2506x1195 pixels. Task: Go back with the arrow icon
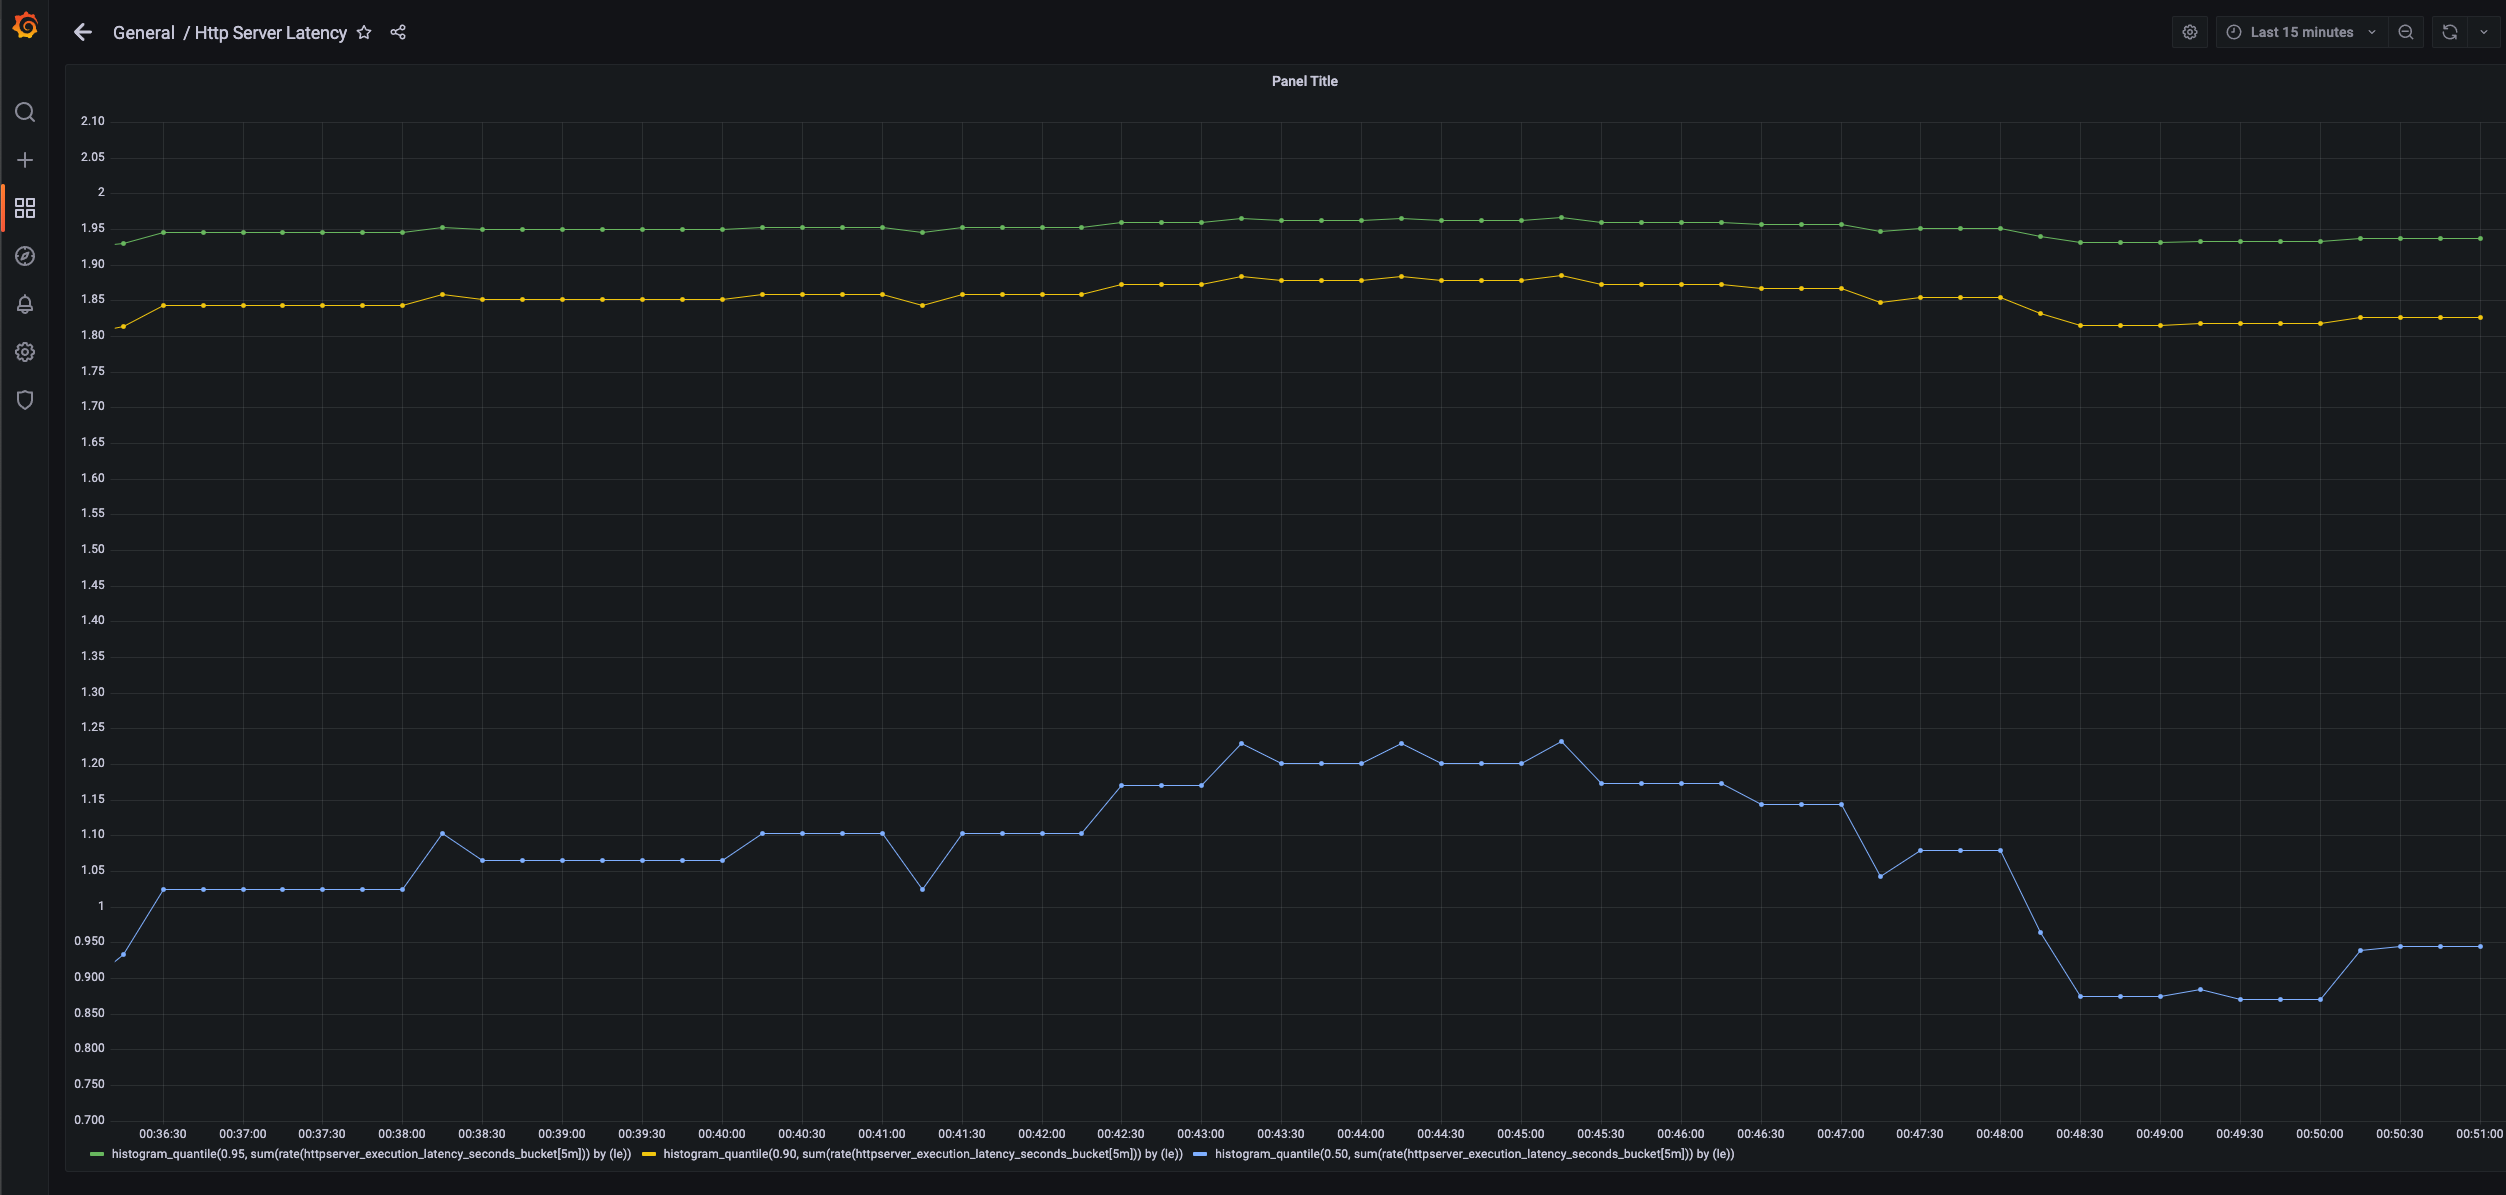[x=83, y=33]
